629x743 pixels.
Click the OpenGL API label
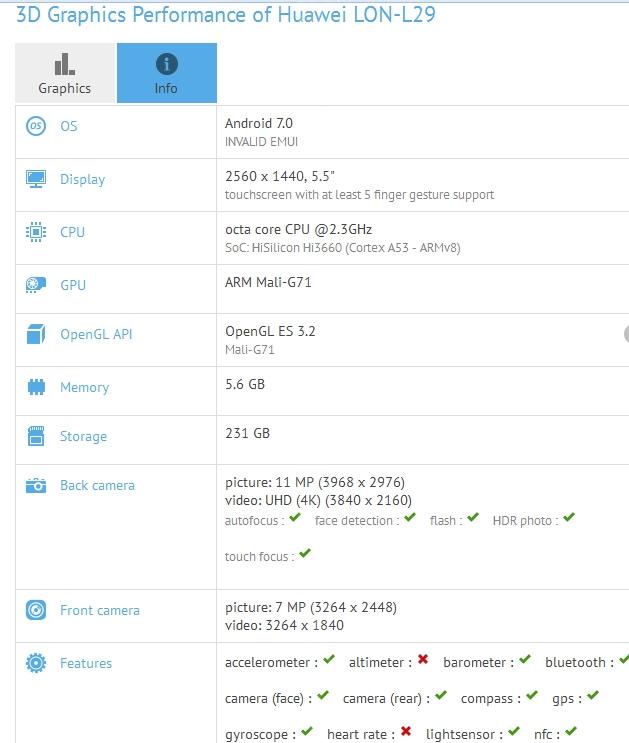click(96, 334)
